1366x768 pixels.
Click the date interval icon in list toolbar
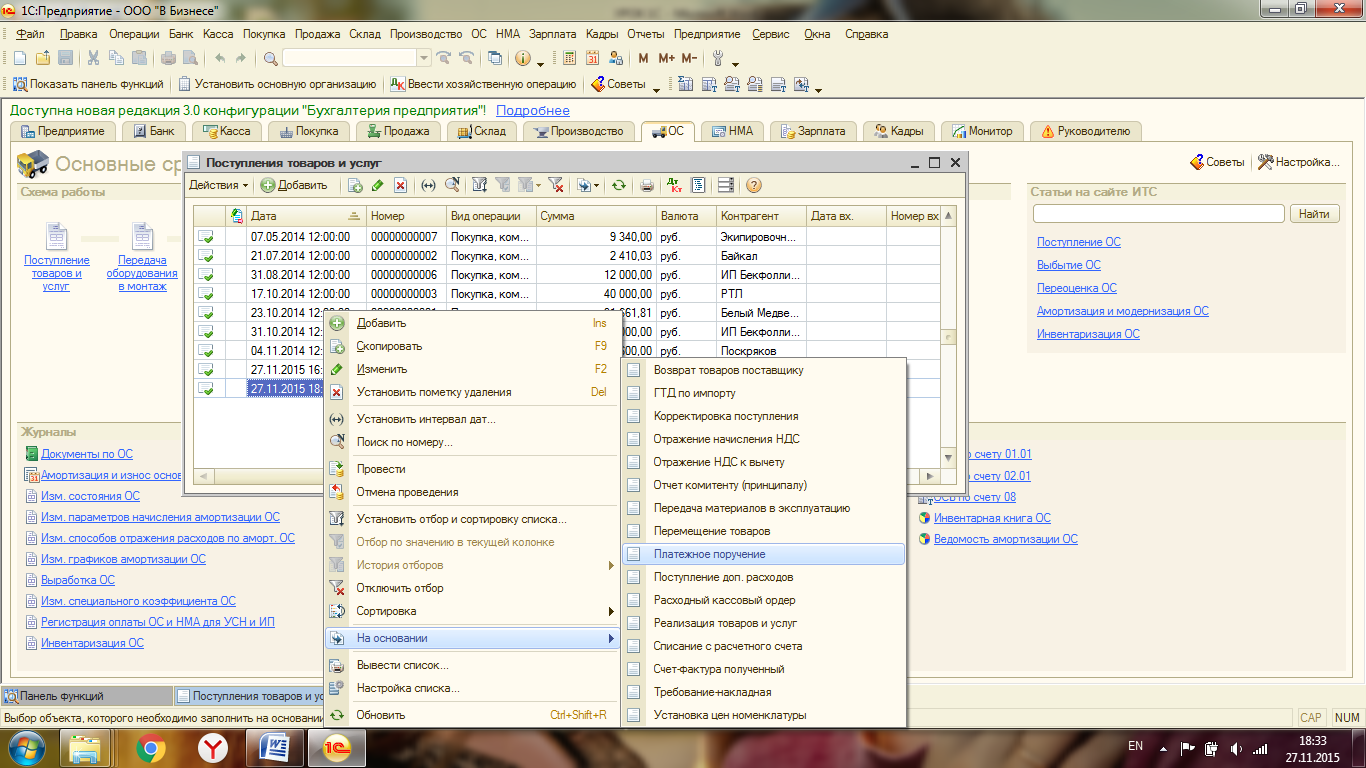coord(429,185)
